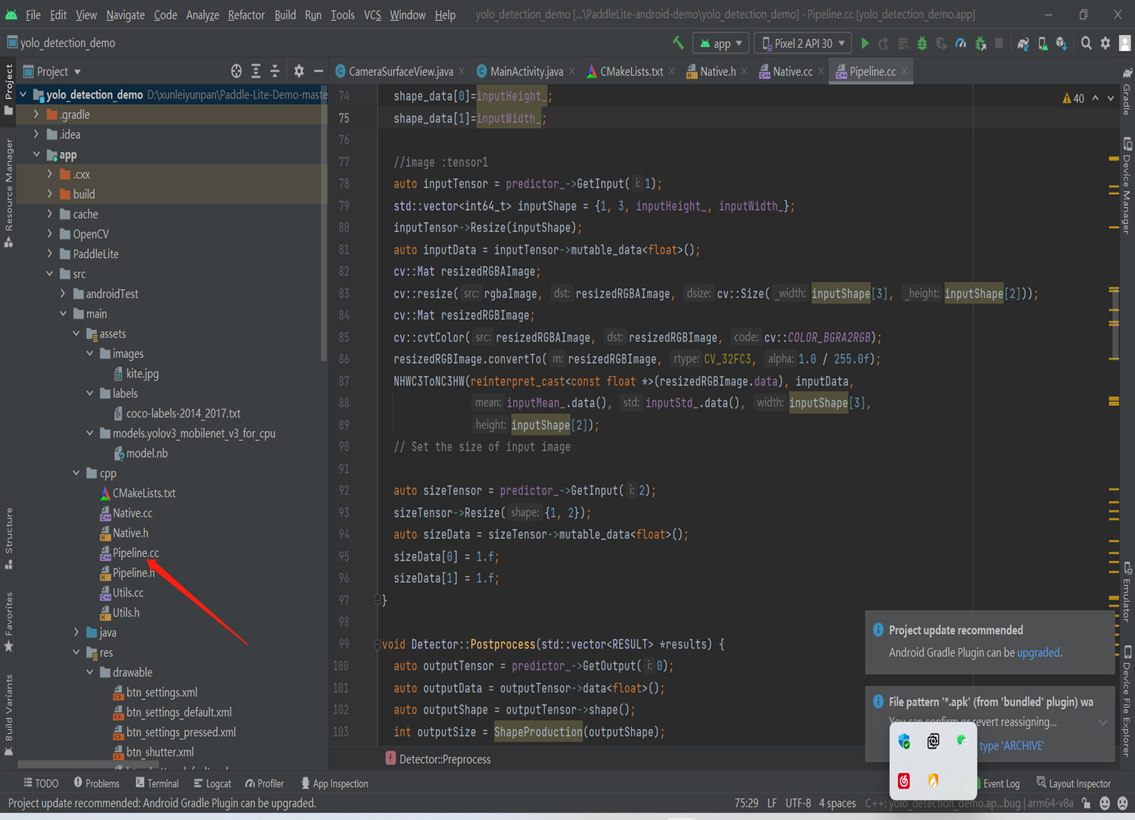The image size is (1135, 820).
Task: Open the SDK Manager toolbar icon
Action: (x=1062, y=43)
